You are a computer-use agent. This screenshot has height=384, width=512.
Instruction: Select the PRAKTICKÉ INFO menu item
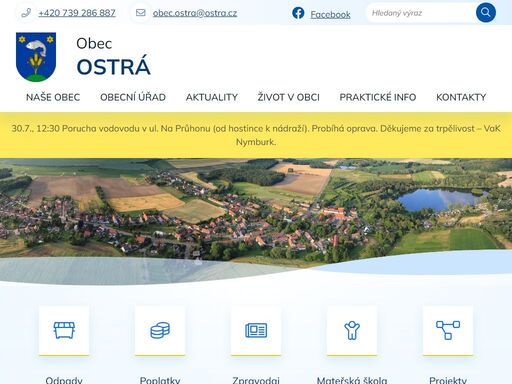pos(378,97)
